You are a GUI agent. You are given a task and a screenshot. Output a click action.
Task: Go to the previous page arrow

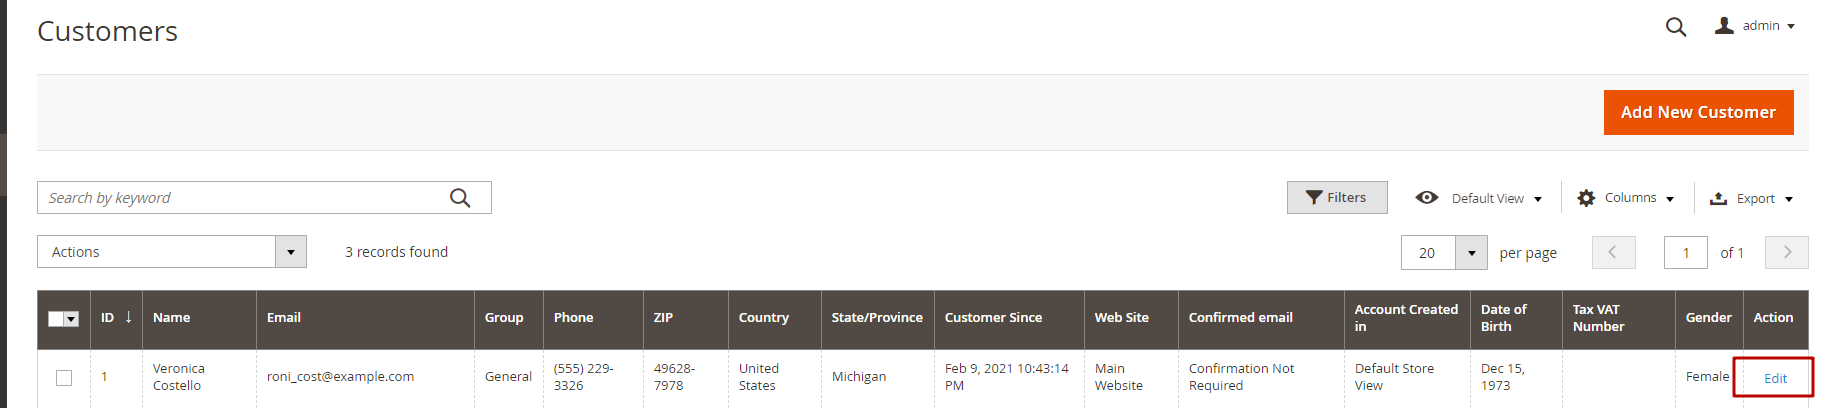1613,252
